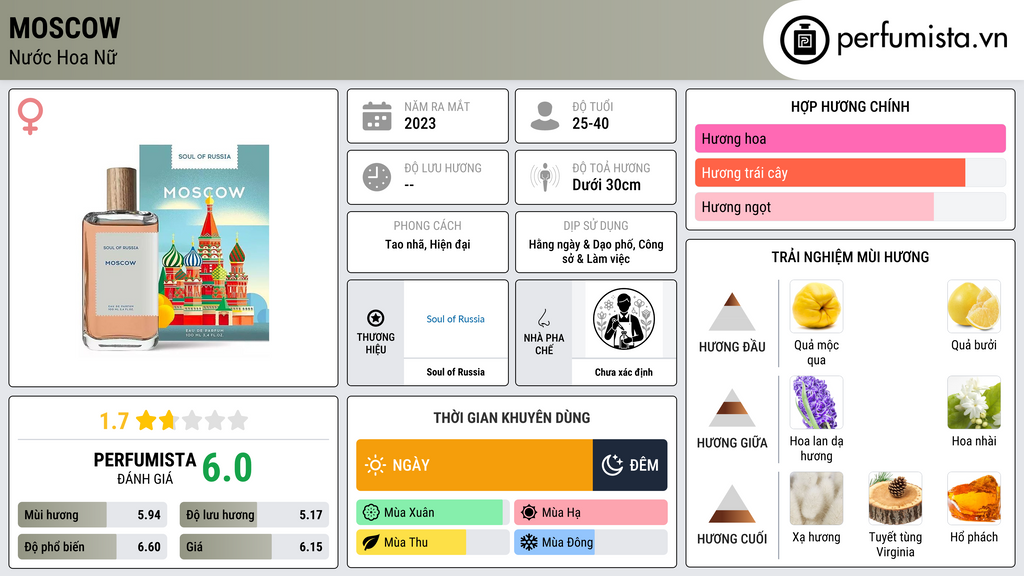Viewport: 1024px width, 576px height.
Task: Open the Soul of Russia brand link
Action: coord(455,319)
